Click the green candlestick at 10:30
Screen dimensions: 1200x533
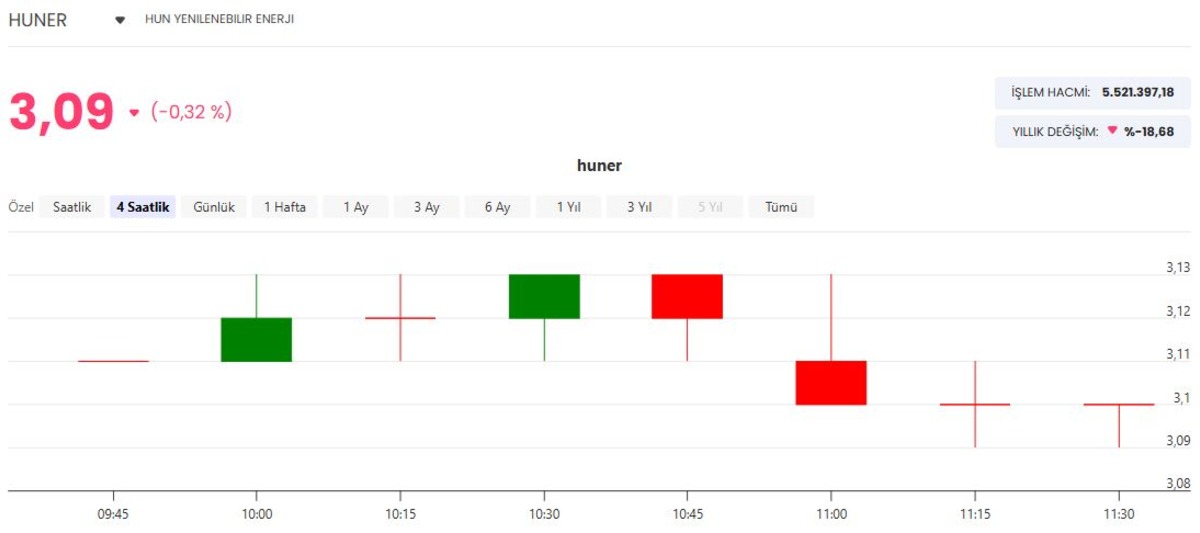(544, 296)
